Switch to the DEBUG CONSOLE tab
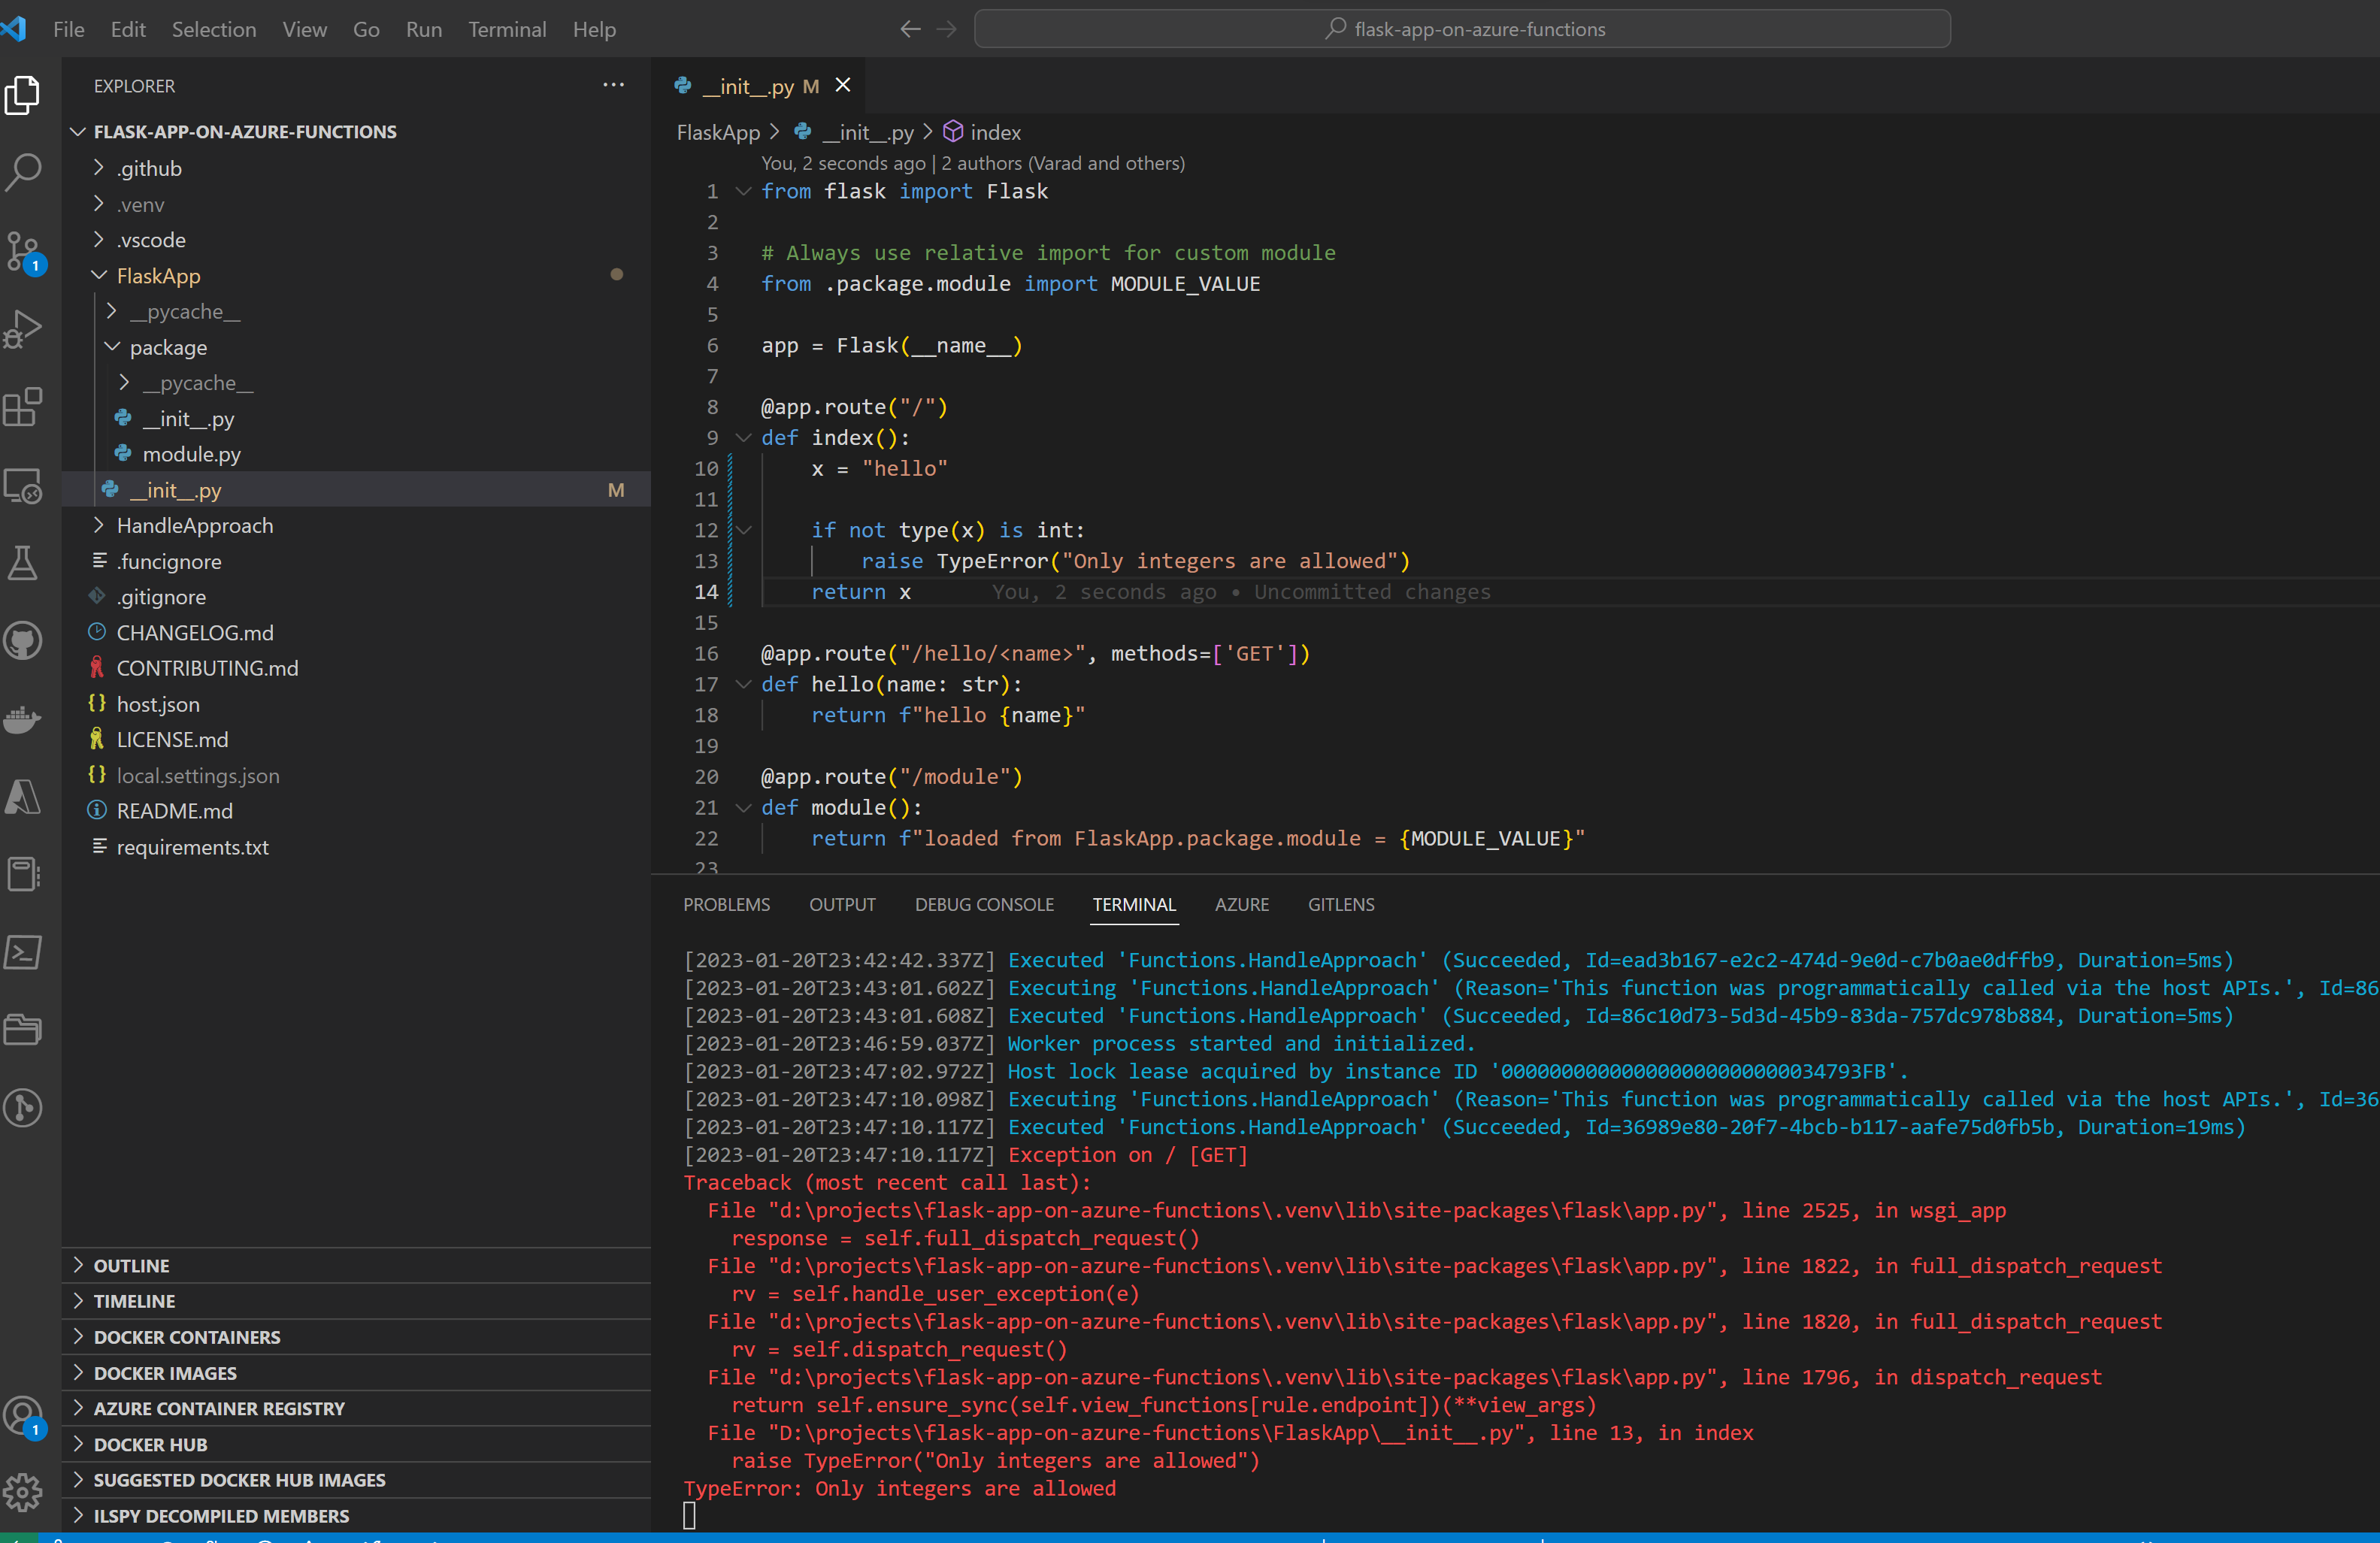The width and height of the screenshot is (2380, 1543). pyautogui.click(x=984, y=904)
